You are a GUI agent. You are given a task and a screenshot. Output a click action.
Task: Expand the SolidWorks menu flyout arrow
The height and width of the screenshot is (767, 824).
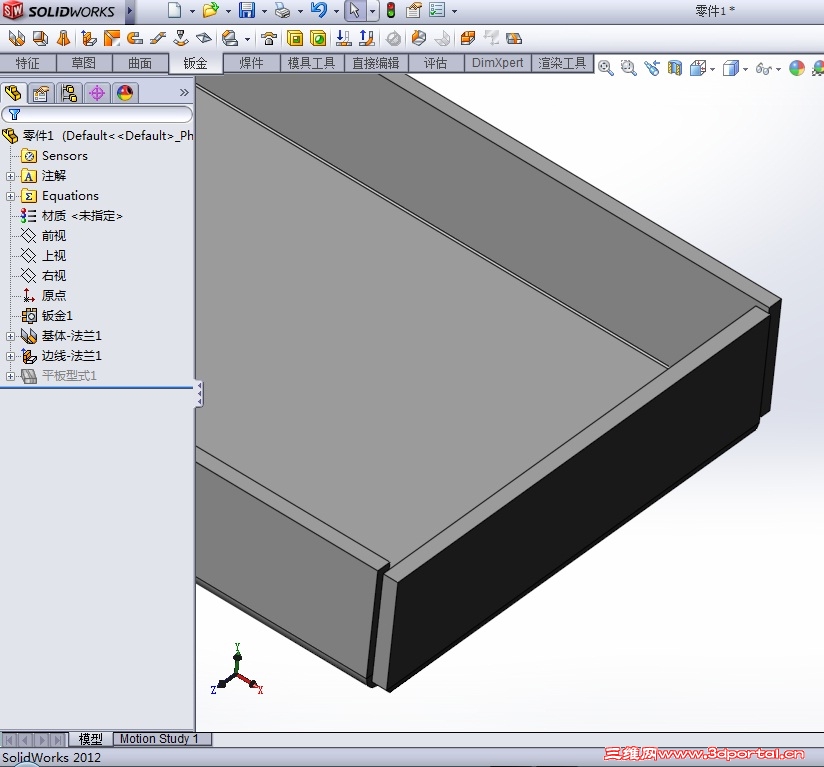(130, 11)
